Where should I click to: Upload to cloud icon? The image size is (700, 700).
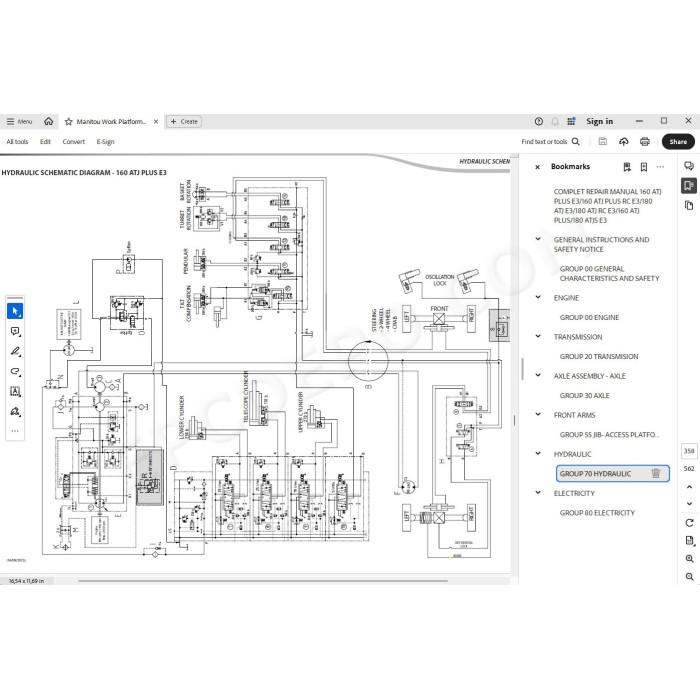(624, 142)
